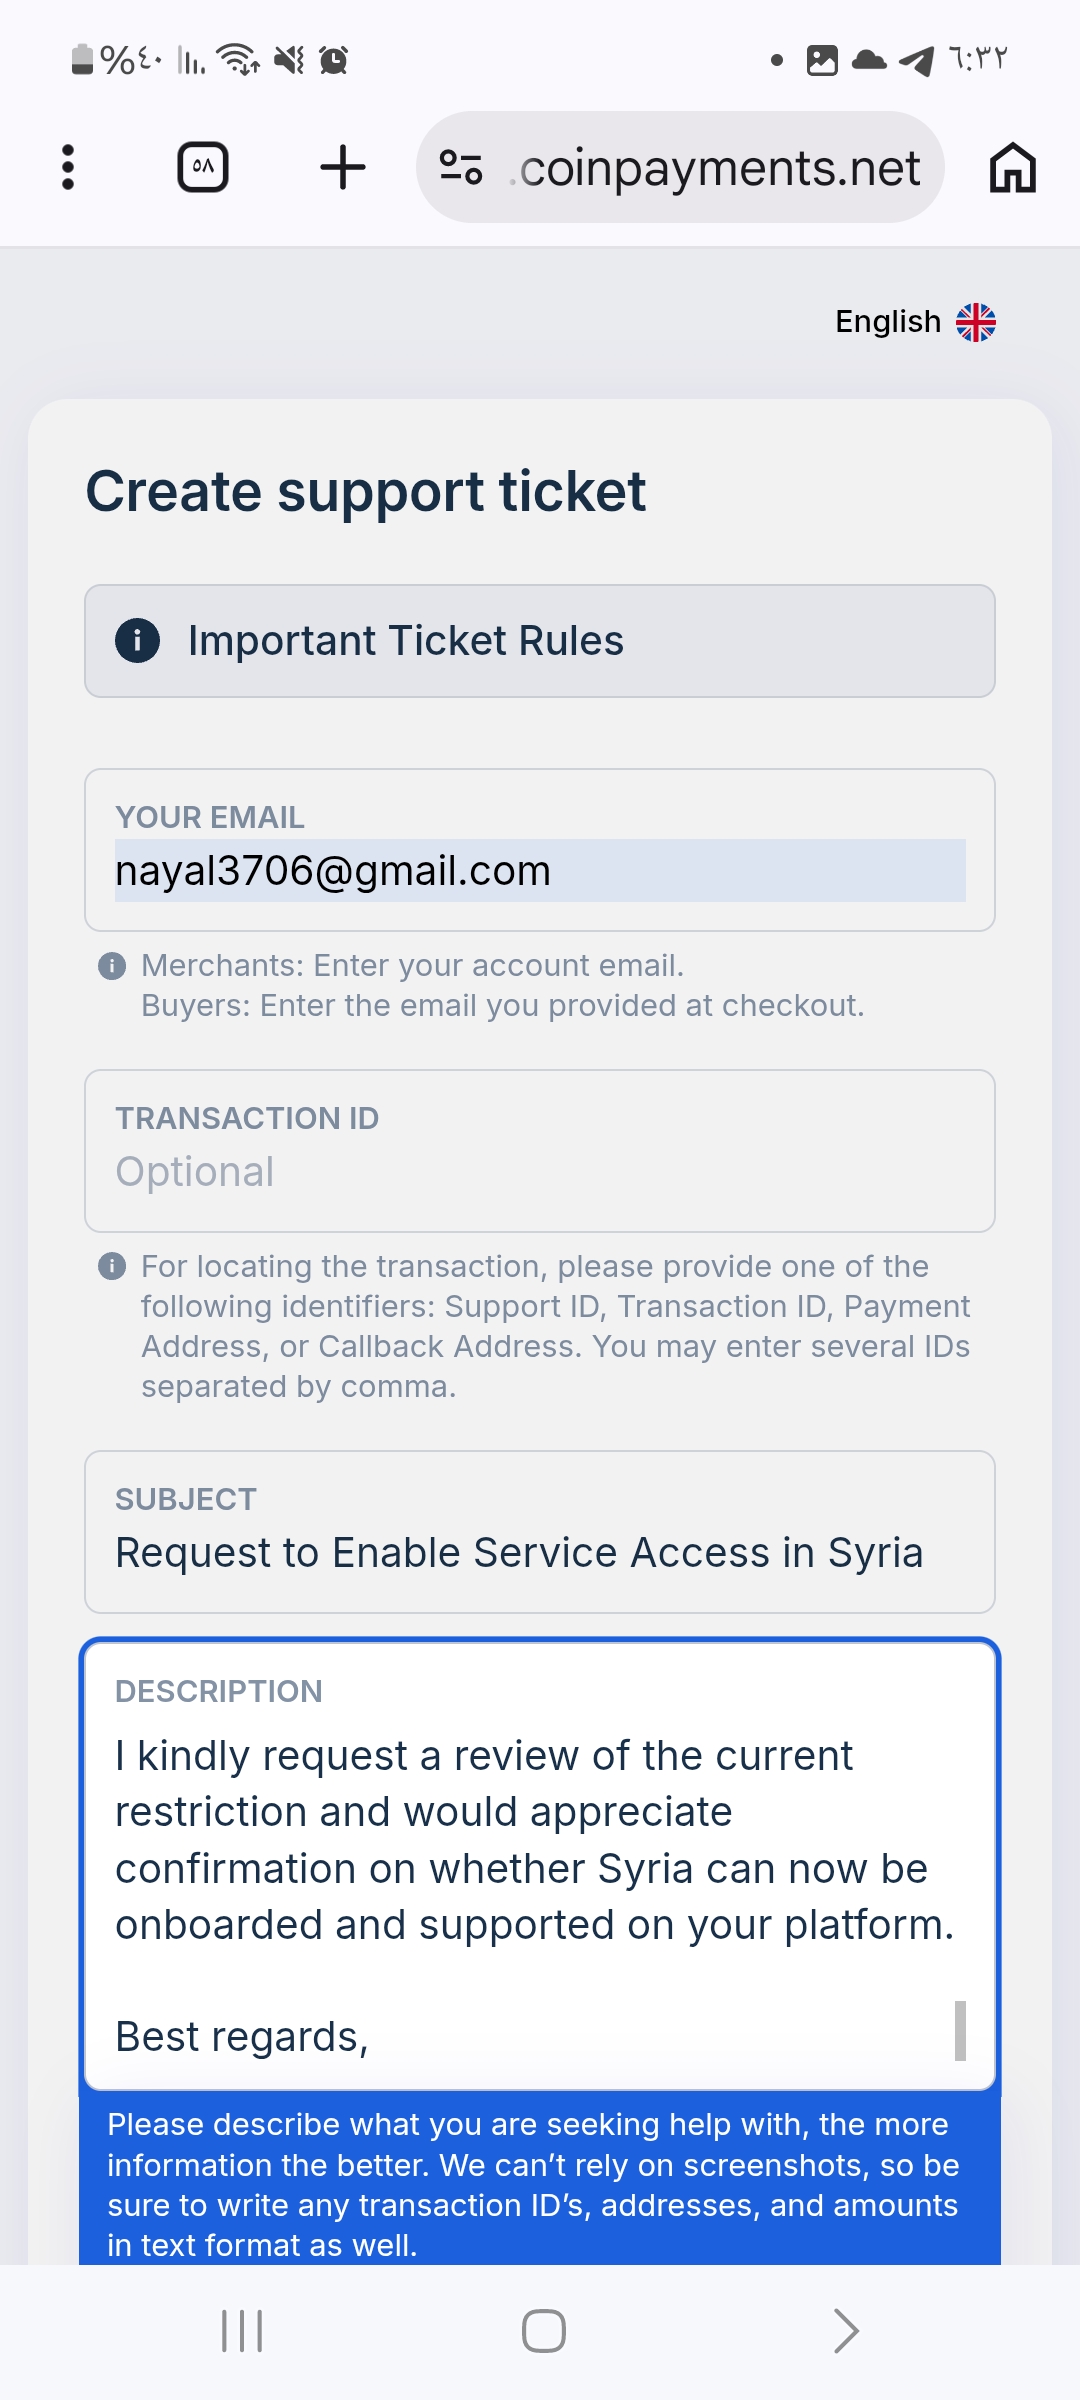The width and height of the screenshot is (1080, 2400).
Task: Tap the info icon beside transaction locating hint
Action: point(112,1267)
